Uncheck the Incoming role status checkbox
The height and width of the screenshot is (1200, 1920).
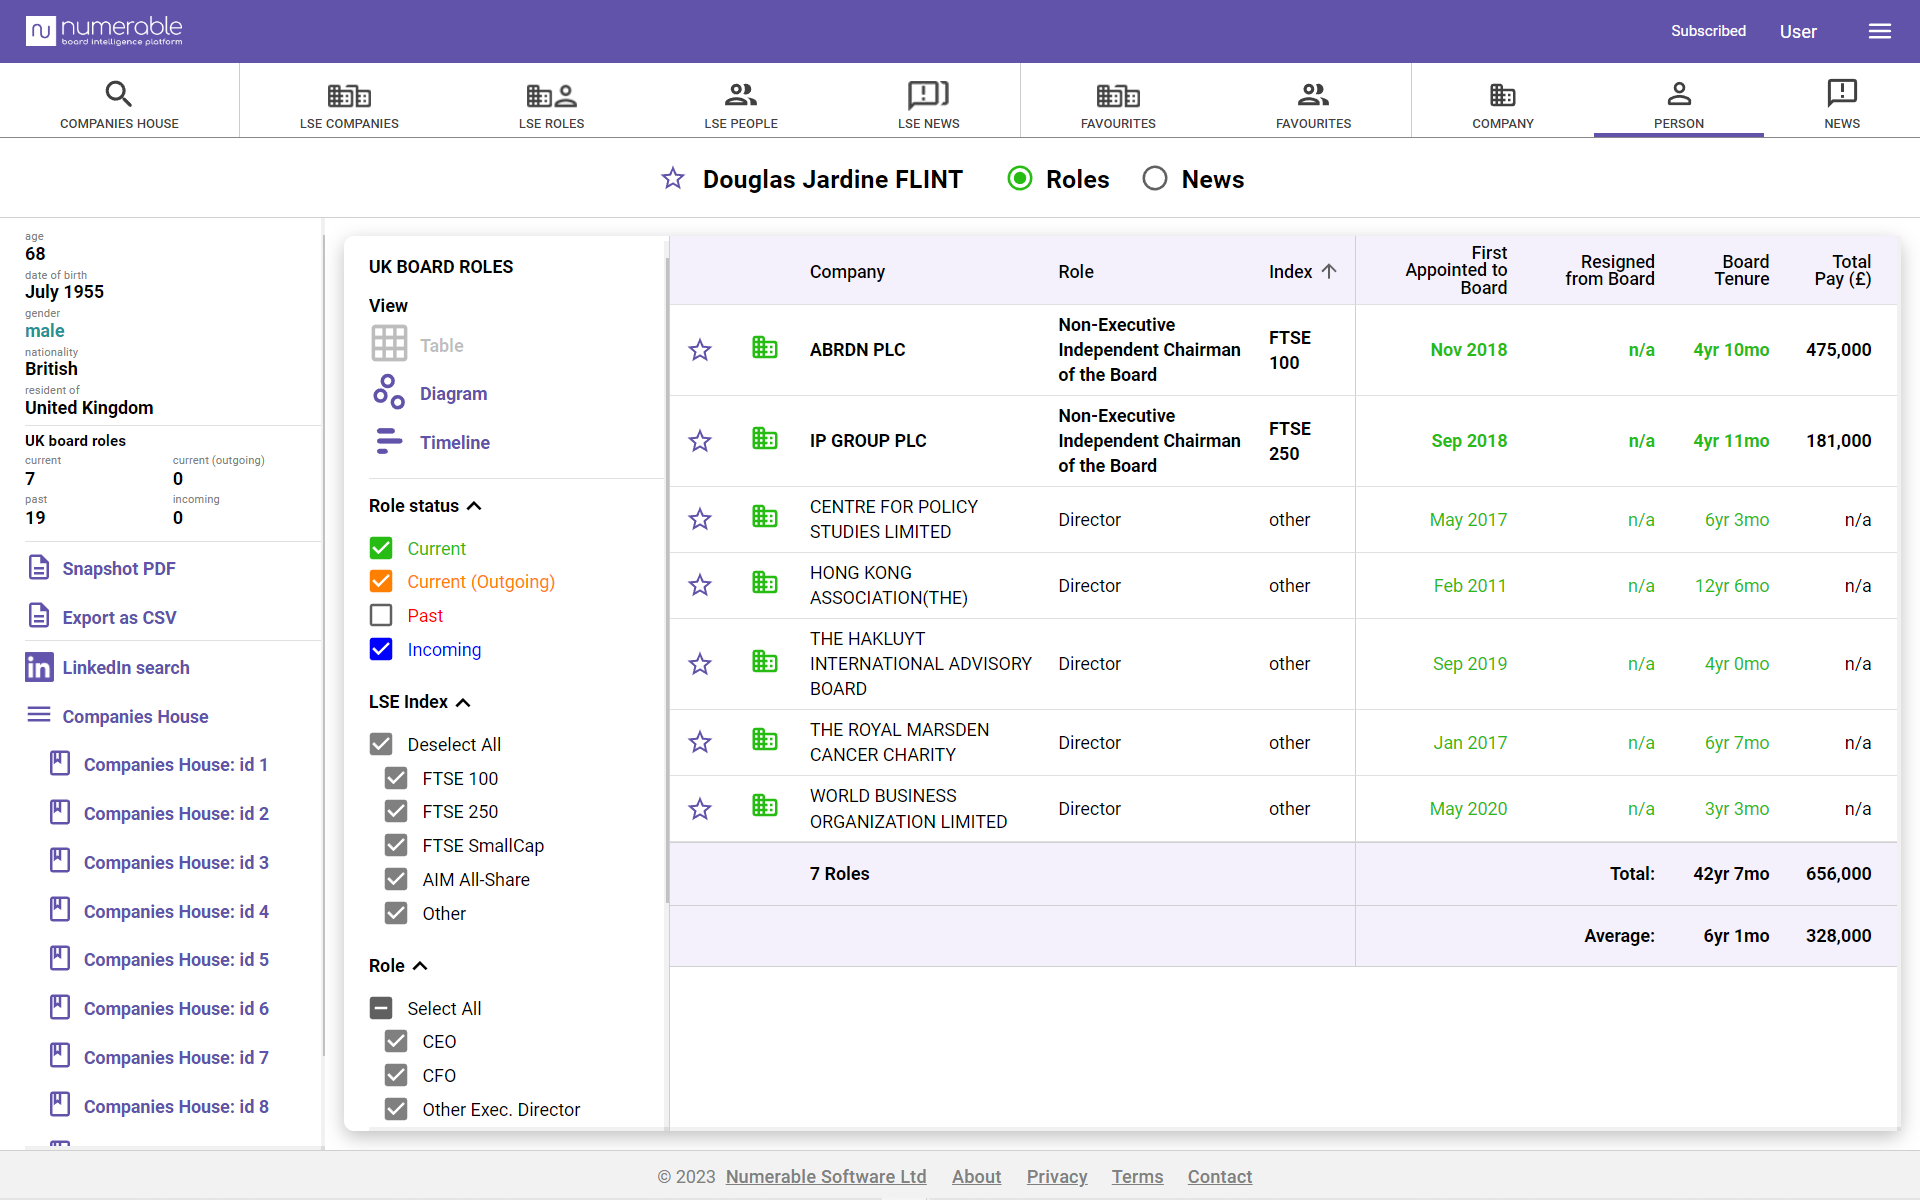click(381, 649)
